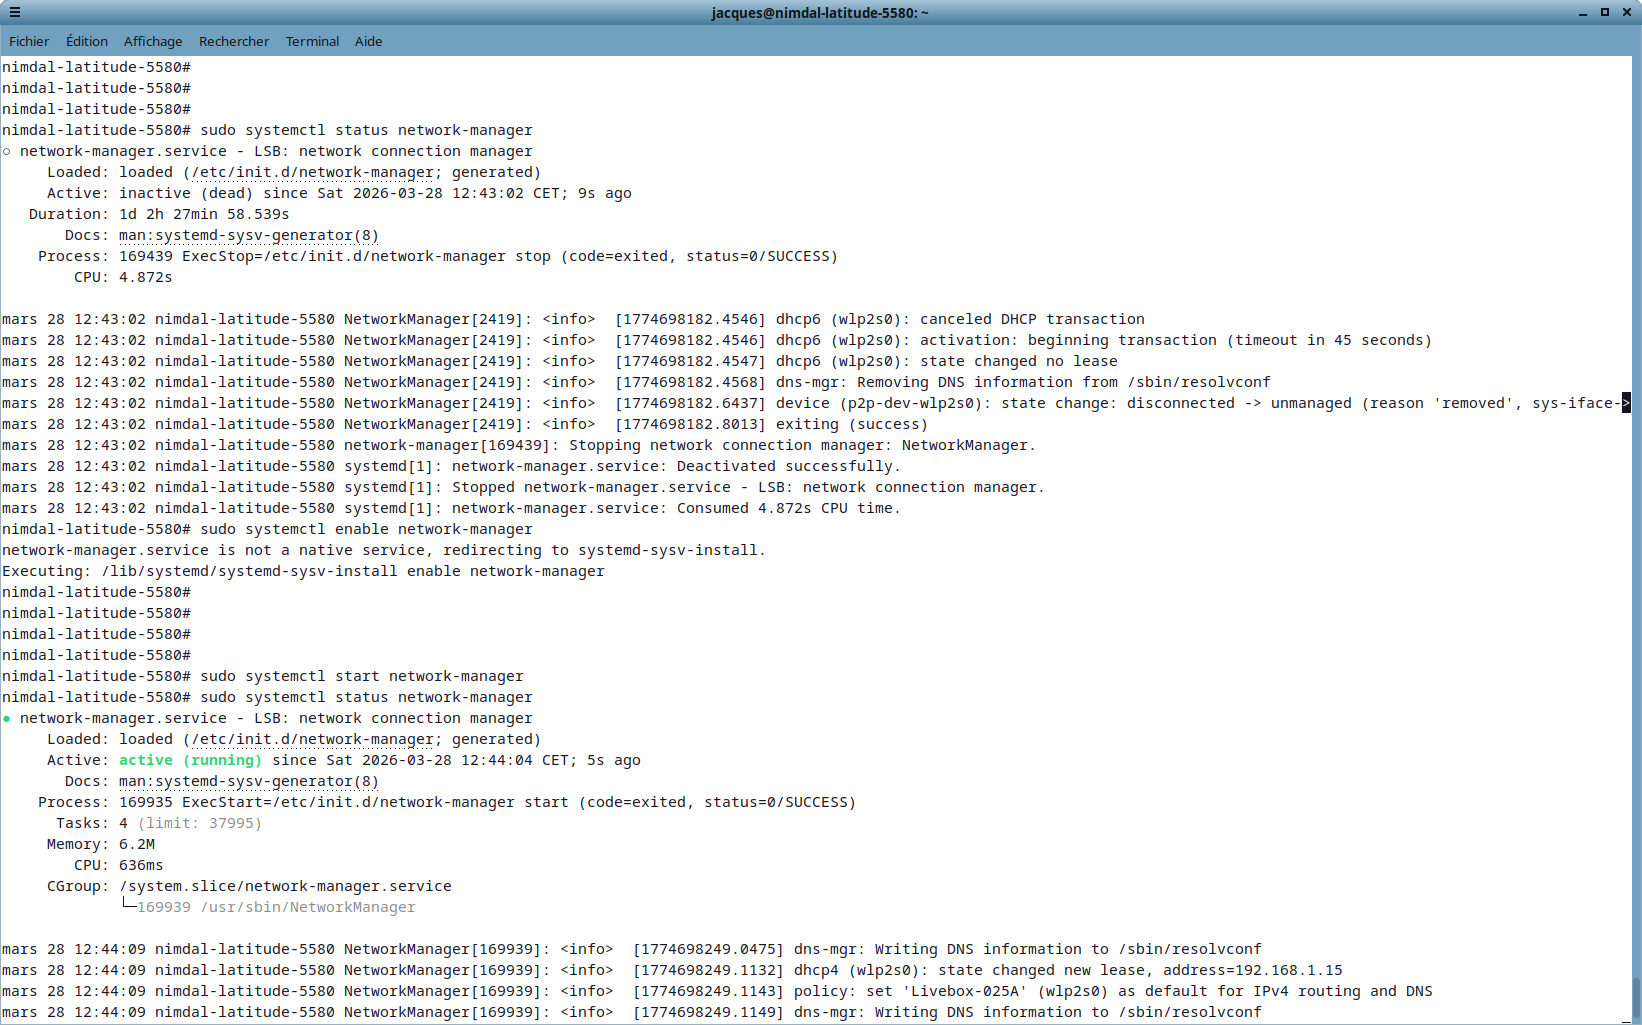The width and height of the screenshot is (1642, 1025).
Task: Open the window menu icon in title bar
Action: (14, 13)
